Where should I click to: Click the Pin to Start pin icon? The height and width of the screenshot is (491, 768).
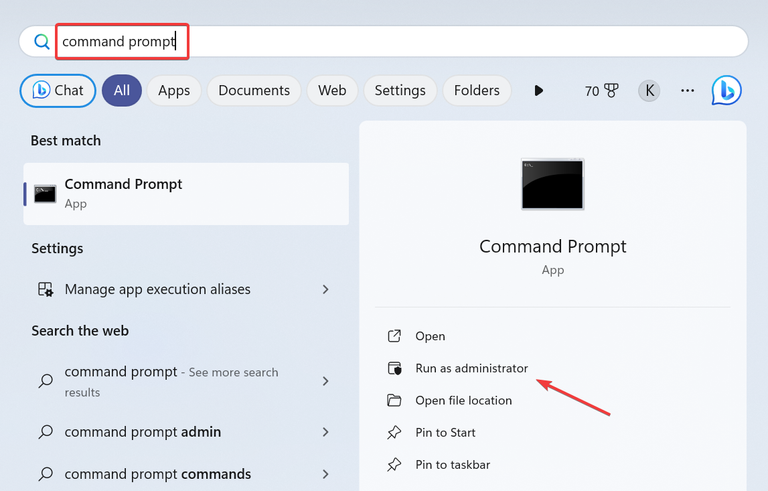394,433
